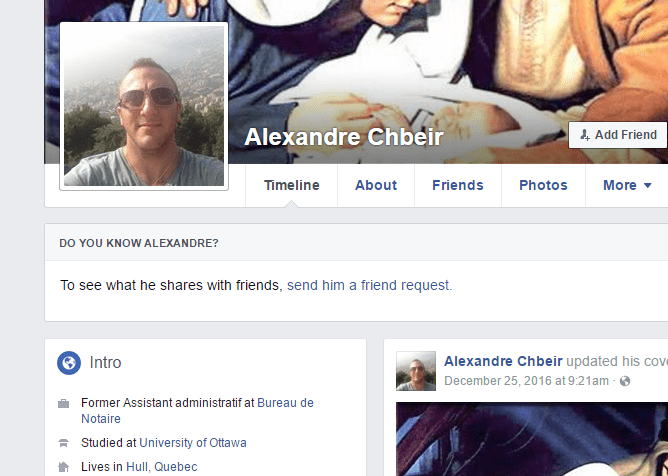
Task: Click the Add Friend button
Action: coord(618,135)
